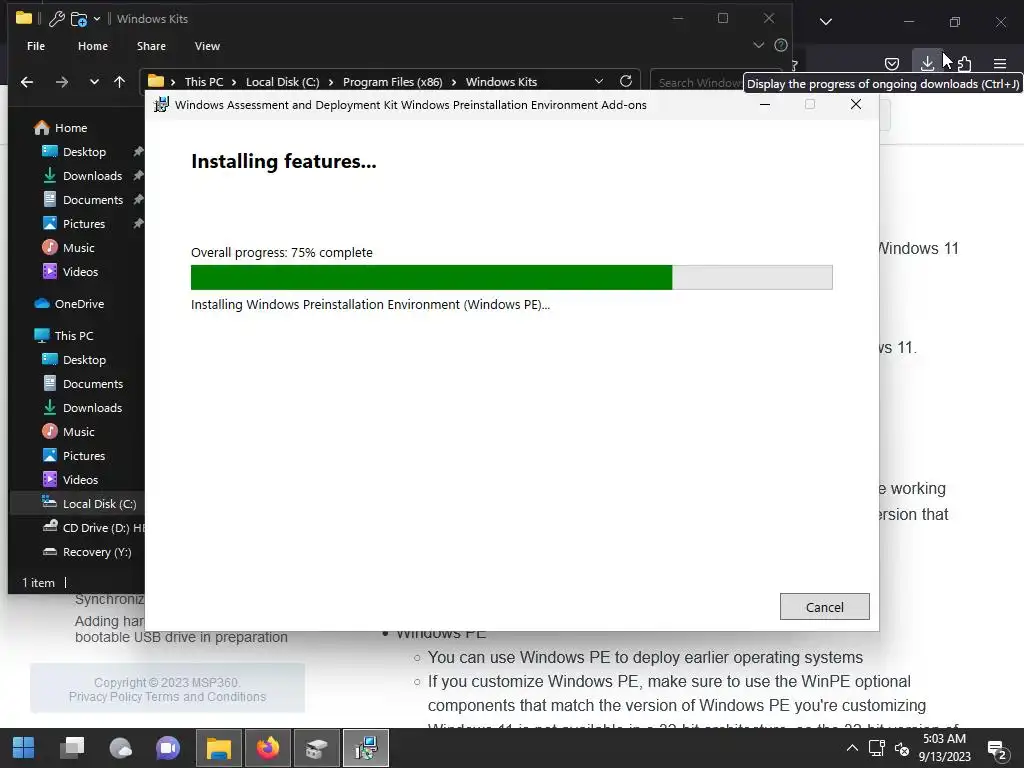Viewport: 1024px width, 768px height.
Task: Select Recovery (Y:) drive
Action: pos(86,552)
